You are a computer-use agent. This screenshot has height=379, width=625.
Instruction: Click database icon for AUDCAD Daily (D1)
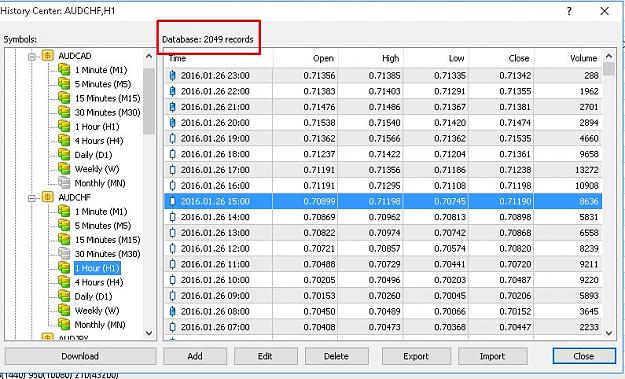tap(64, 155)
